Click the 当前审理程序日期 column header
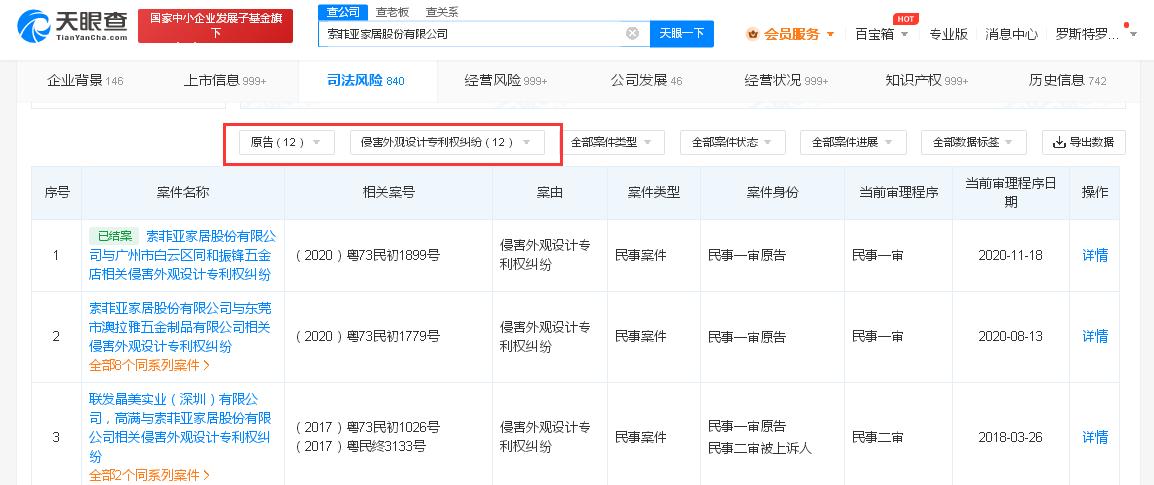The width and height of the screenshot is (1154, 485). (x=1010, y=192)
